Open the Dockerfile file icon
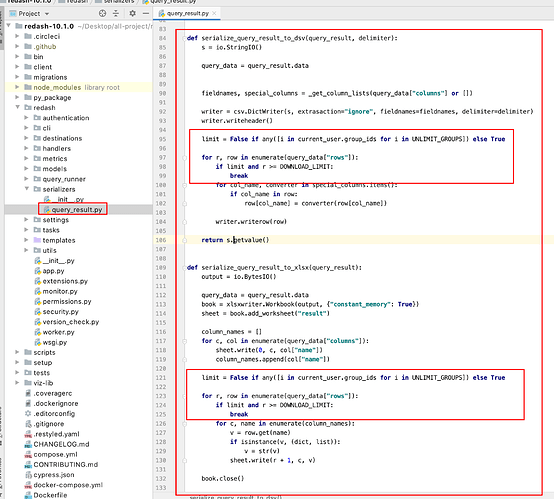554x499 pixels. click(28, 495)
